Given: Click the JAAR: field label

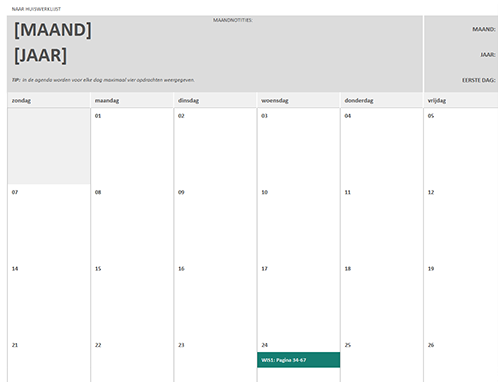Looking at the screenshot, I should pyautogui.click(x=488, y=55).
